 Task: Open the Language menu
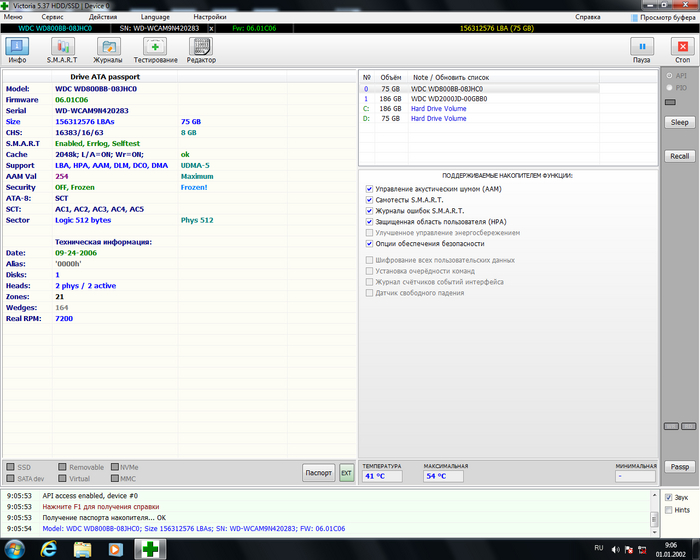point(156,17)
